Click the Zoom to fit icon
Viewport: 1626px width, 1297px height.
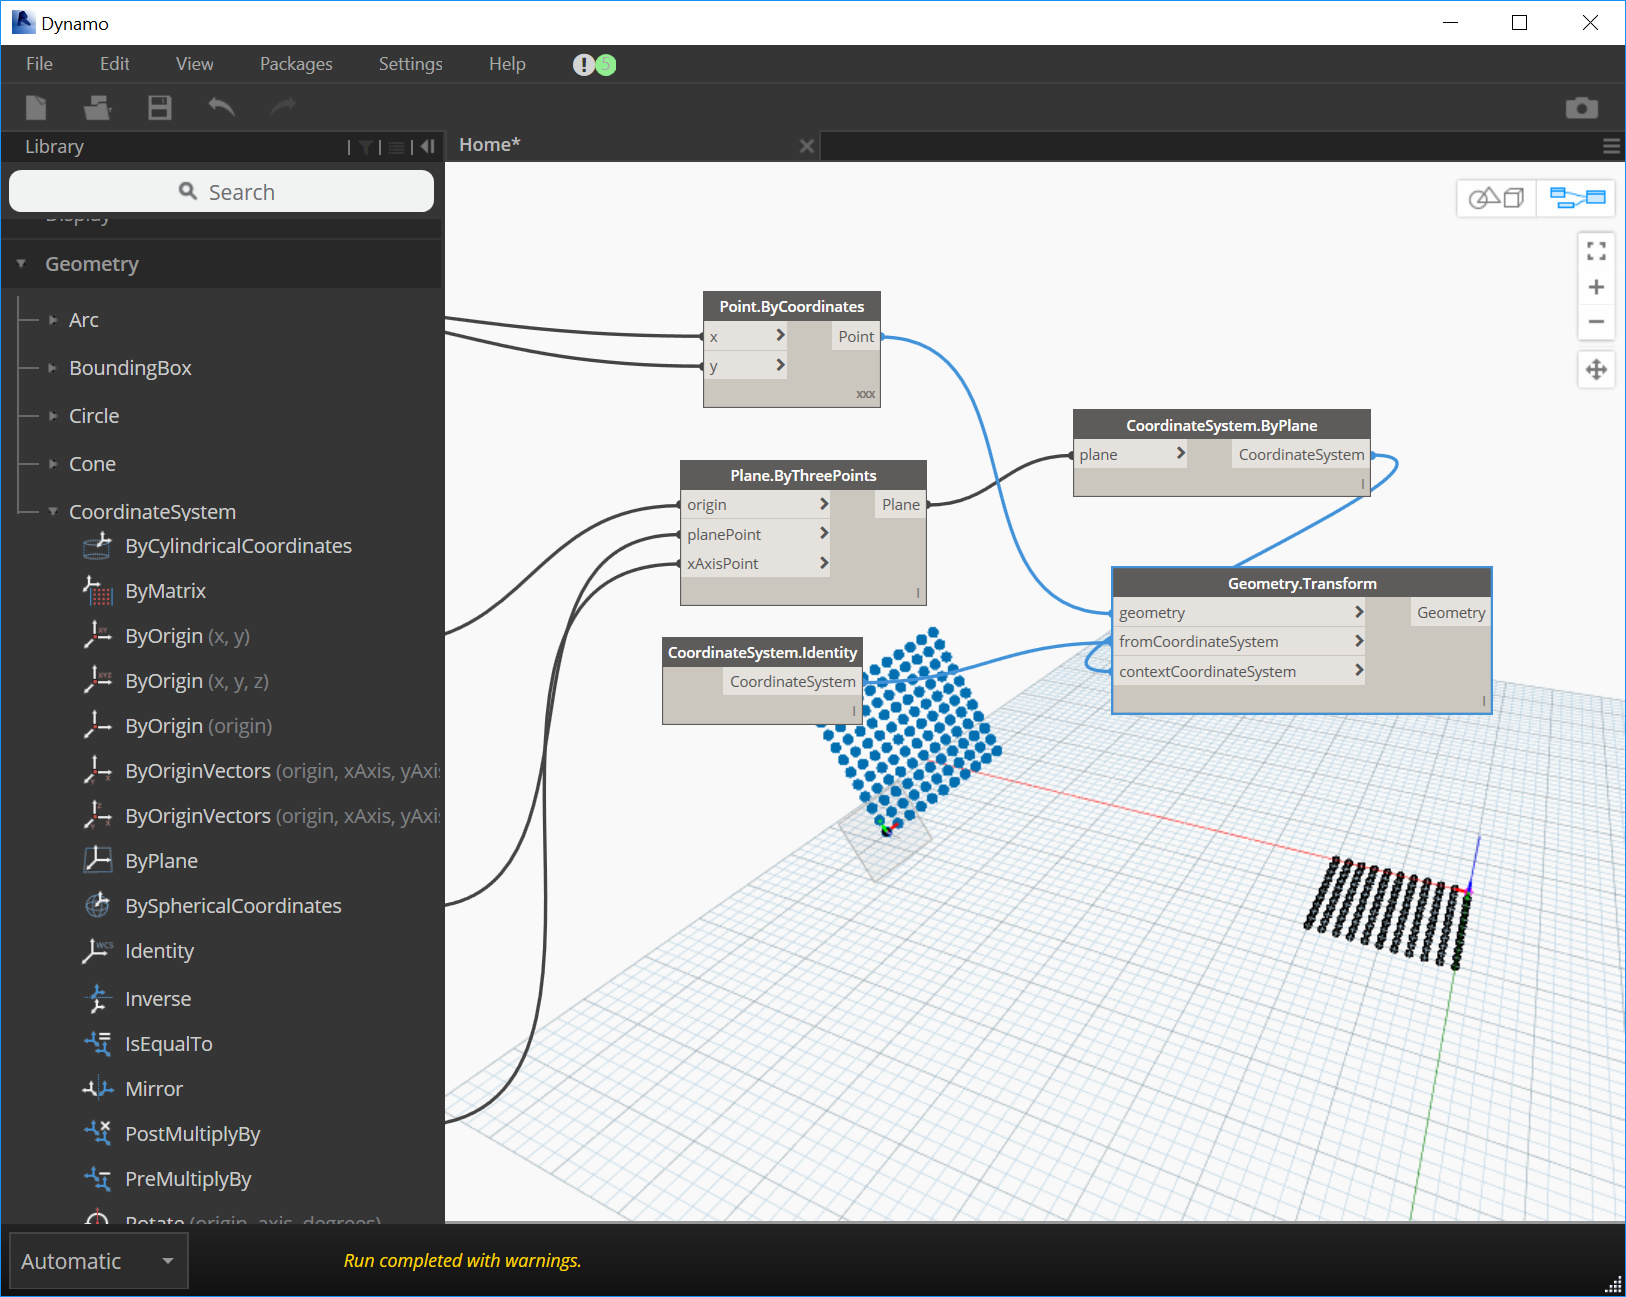pyautogui.click(x=1596, y=251)
